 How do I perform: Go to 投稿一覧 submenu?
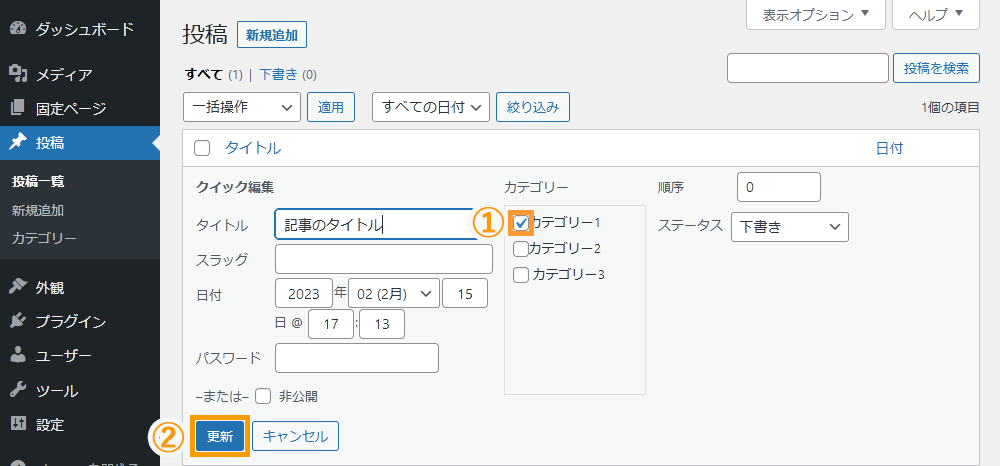pyautogui.click(x=38, y=182)
